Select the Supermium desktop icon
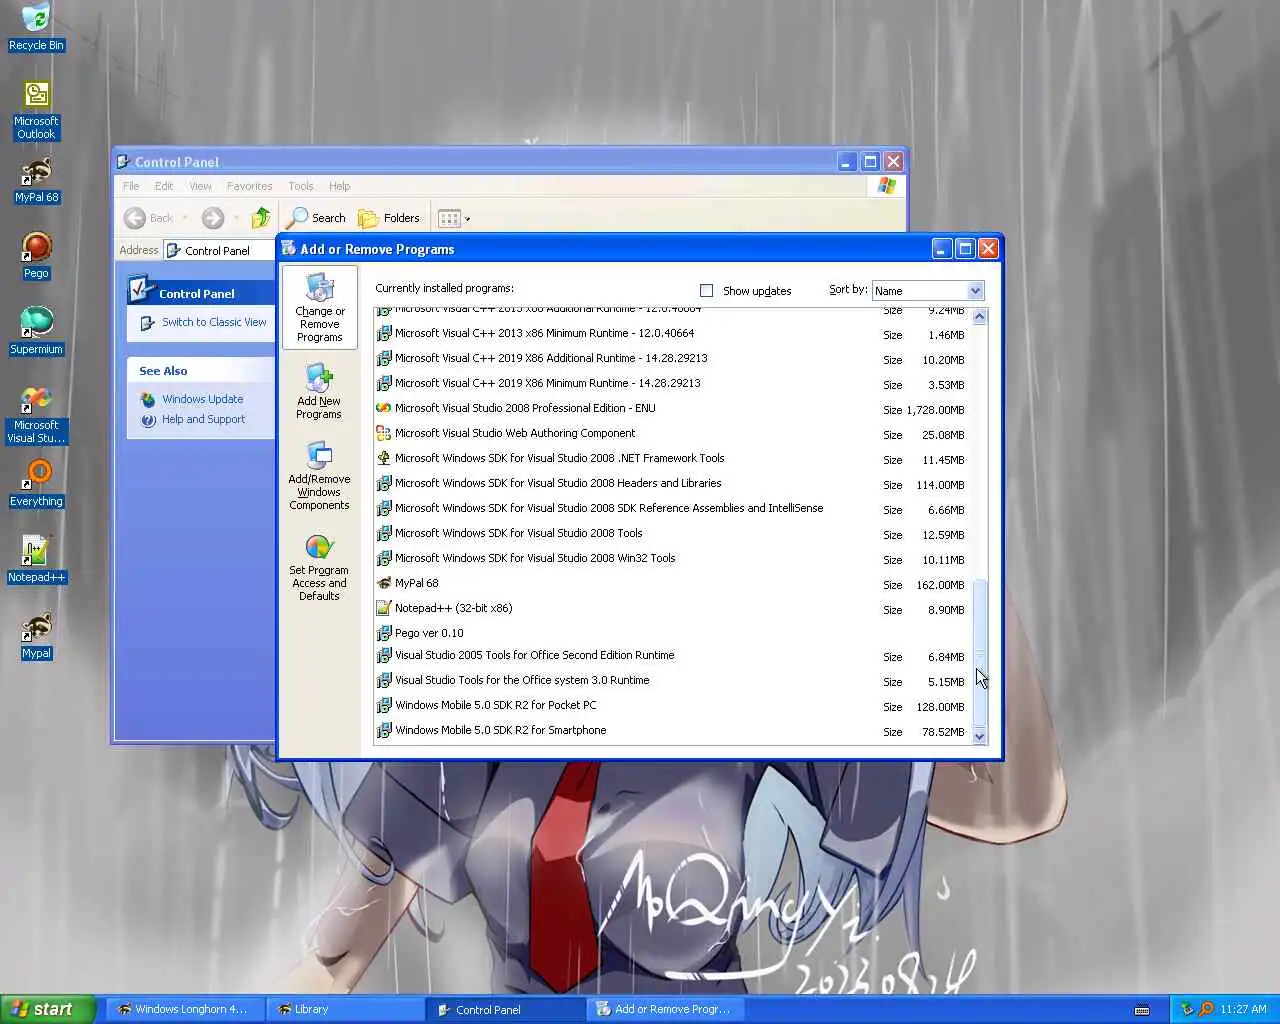Image resolution: width=1280 pixels, height=1024 pixels. click(x=36, y=331)
